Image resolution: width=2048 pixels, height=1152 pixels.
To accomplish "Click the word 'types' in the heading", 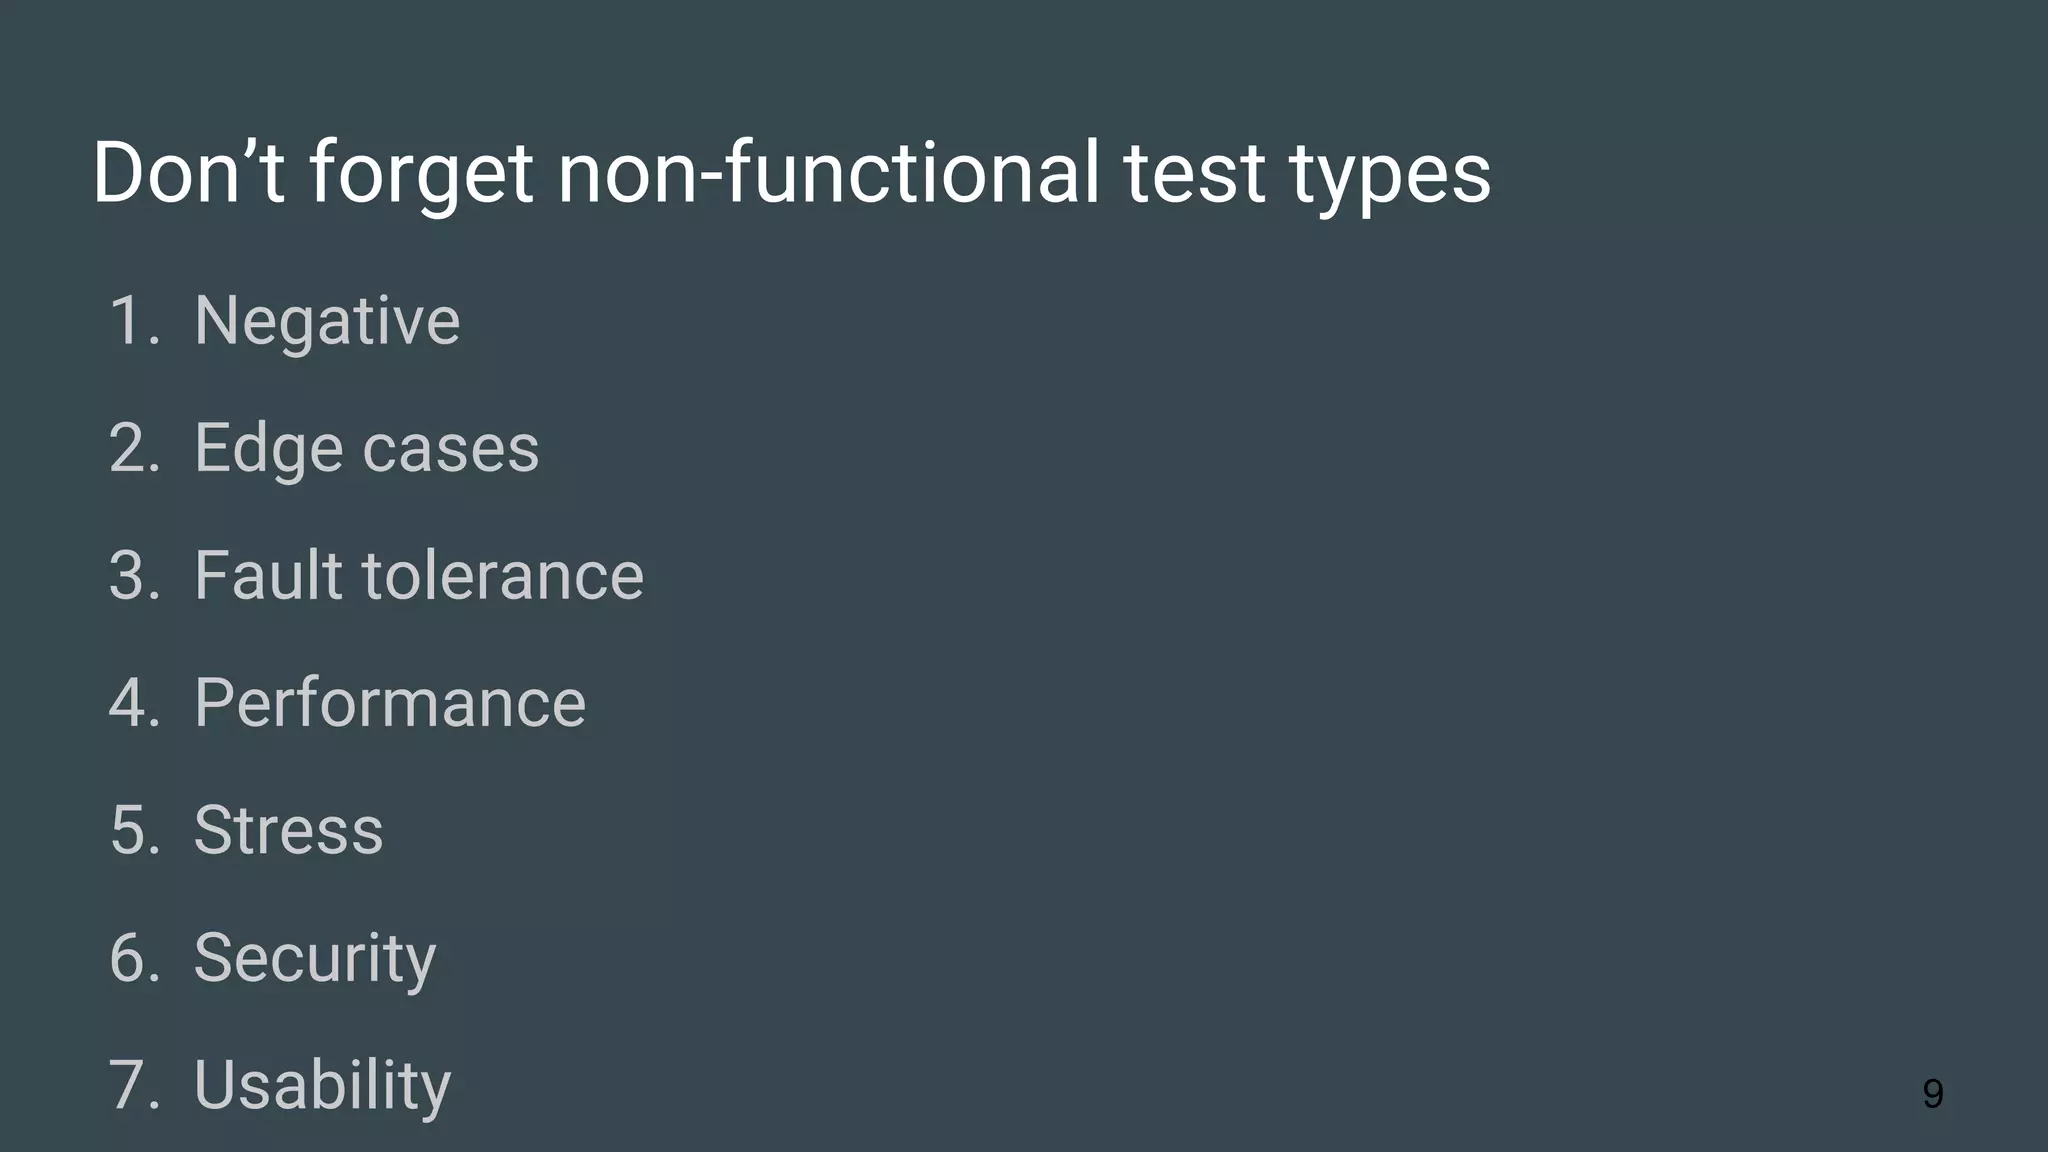I will 1390,176.
